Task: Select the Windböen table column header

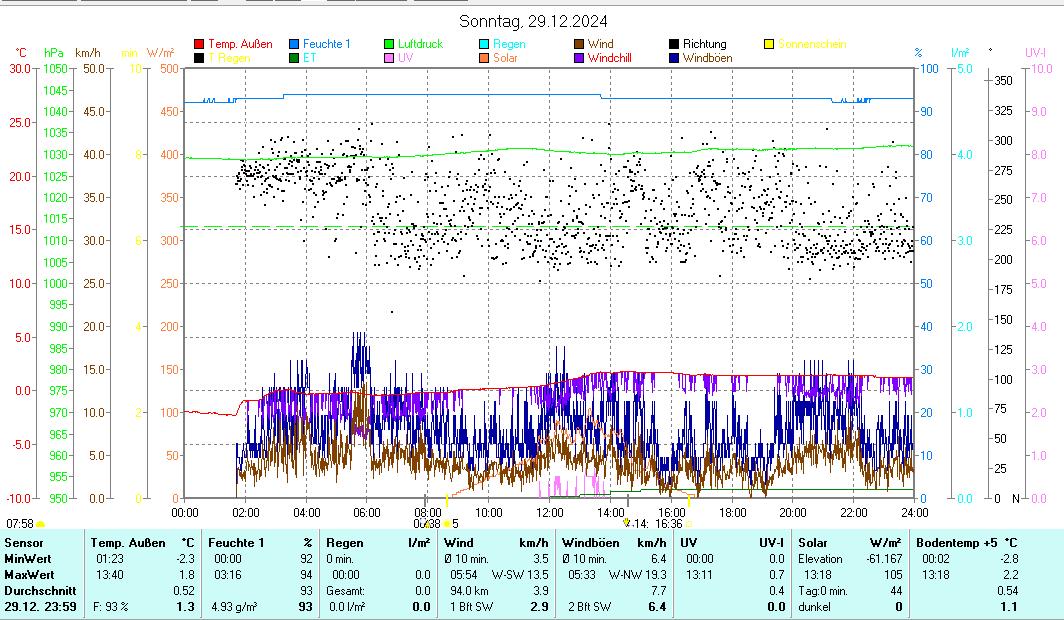Action: point(591,542)
